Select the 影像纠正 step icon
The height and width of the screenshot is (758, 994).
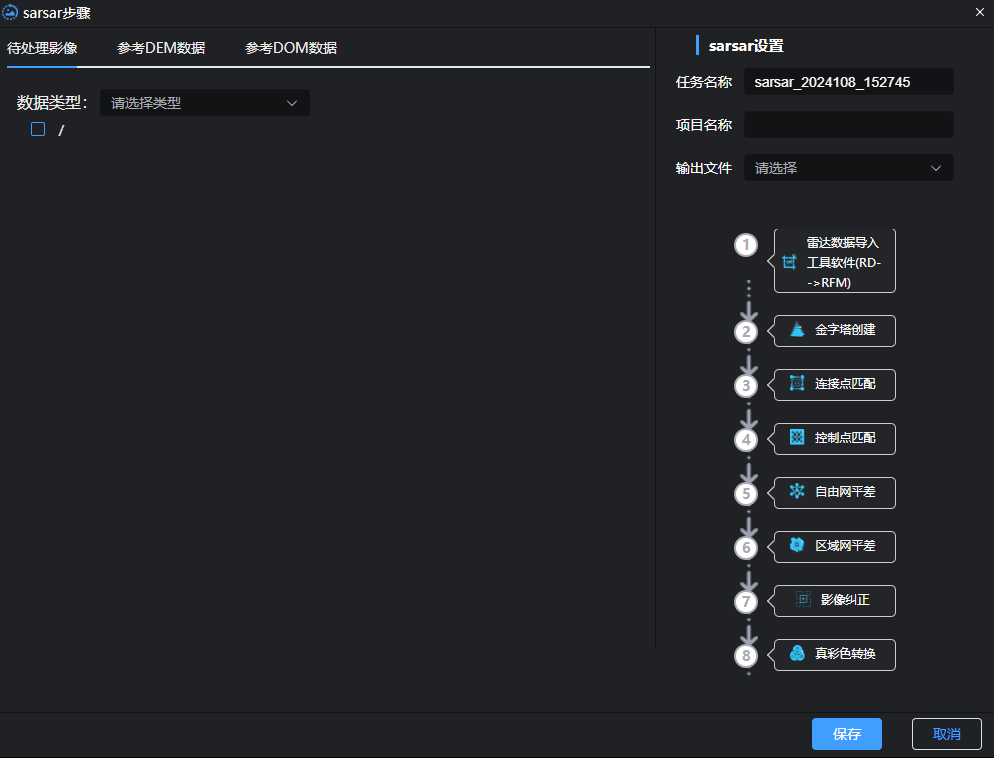click(803, 600)
